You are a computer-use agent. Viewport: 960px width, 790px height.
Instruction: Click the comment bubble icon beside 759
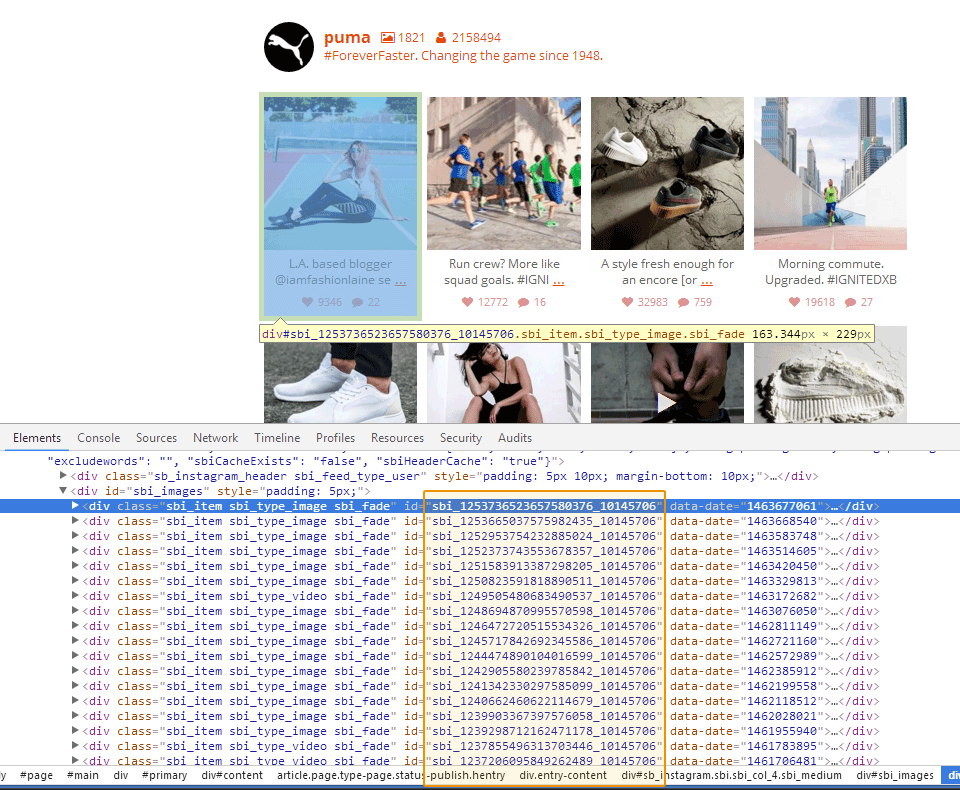(x=682, y=302)
